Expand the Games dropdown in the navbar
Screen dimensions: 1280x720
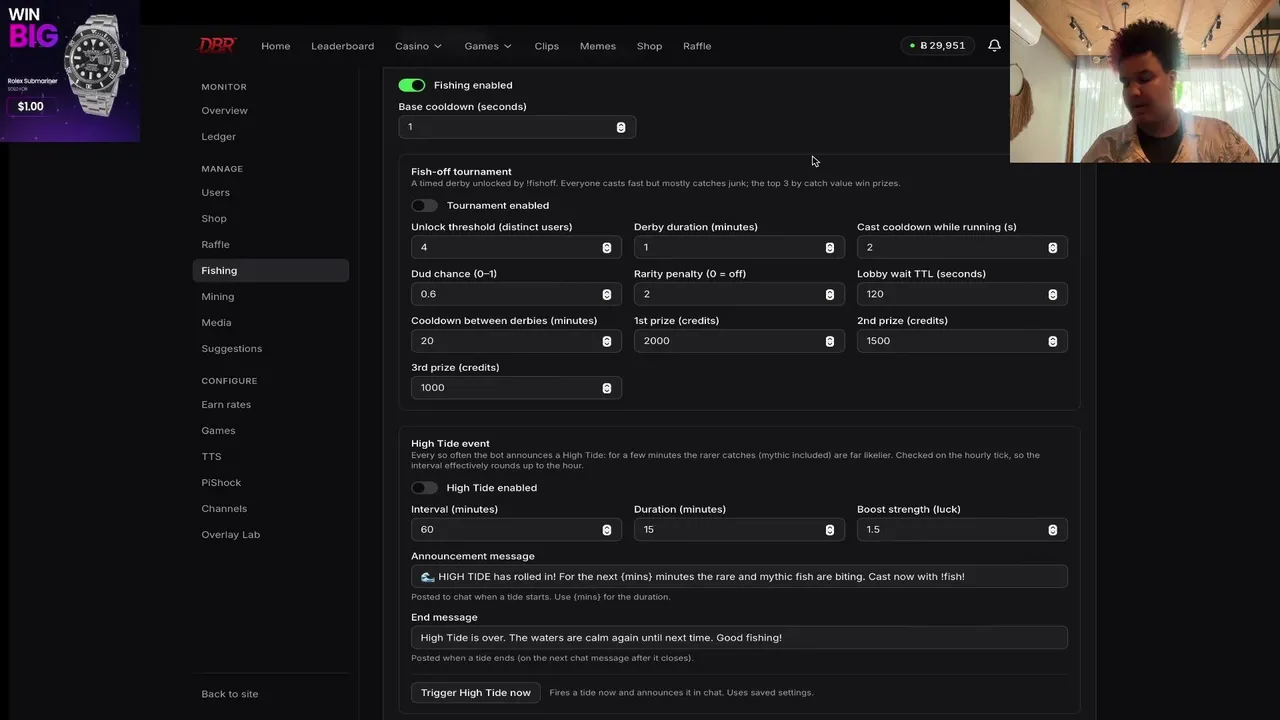click(488, 46)
